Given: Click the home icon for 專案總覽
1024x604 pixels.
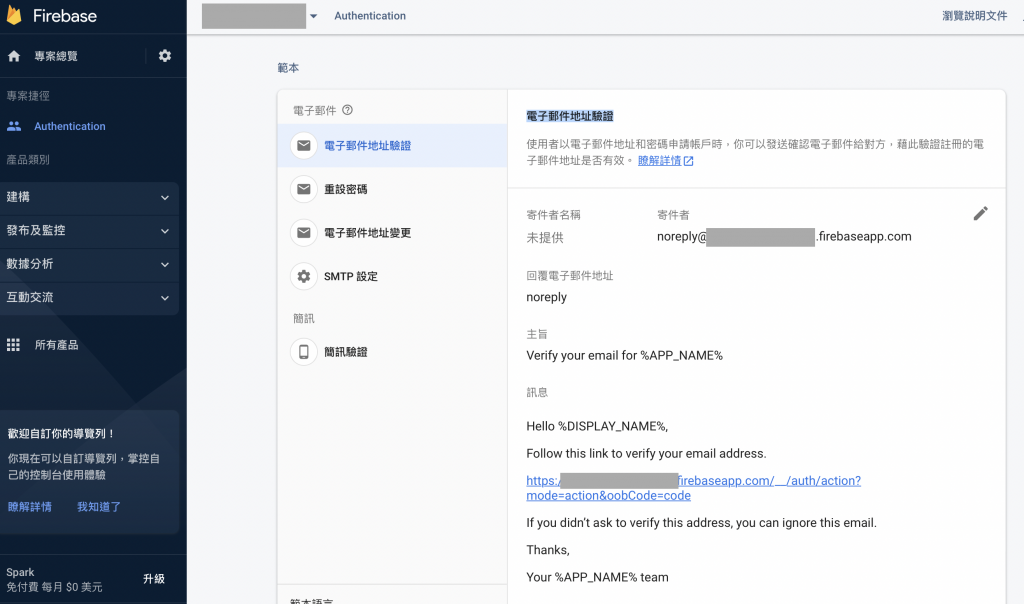Looking at the screenshot, I should [14, 56].
